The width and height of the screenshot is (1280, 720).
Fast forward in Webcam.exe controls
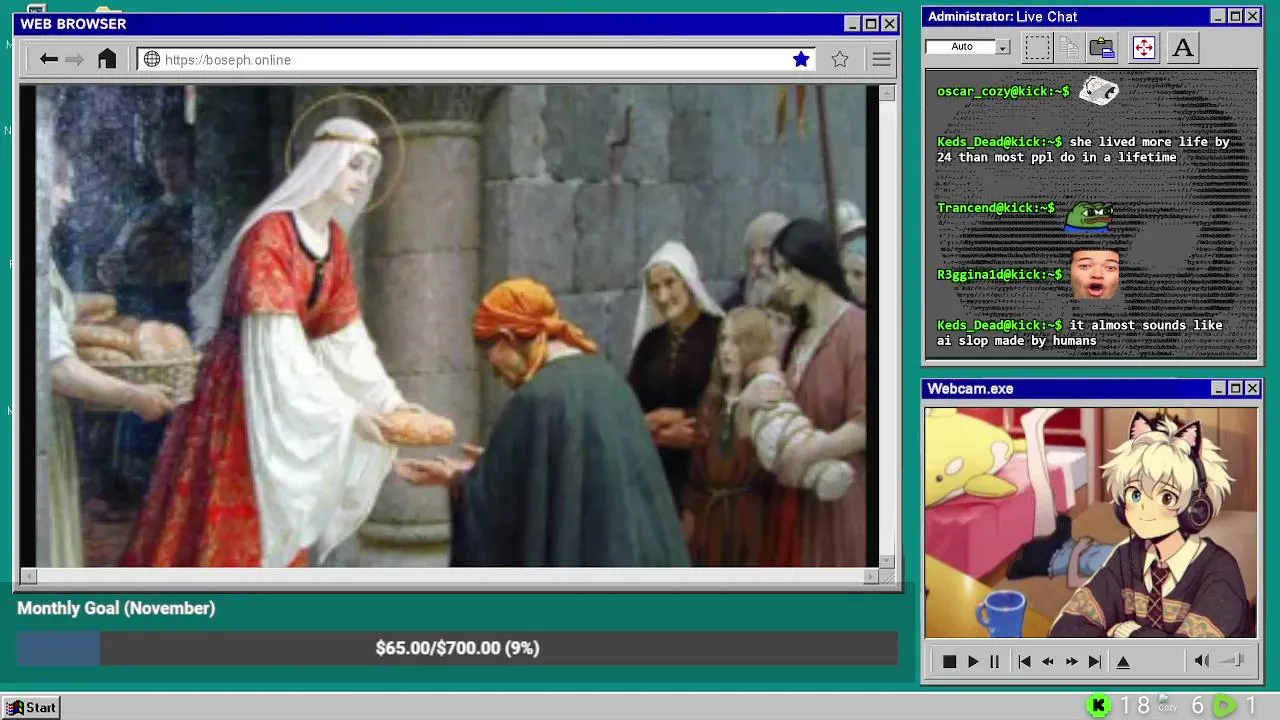[1072, 661]
